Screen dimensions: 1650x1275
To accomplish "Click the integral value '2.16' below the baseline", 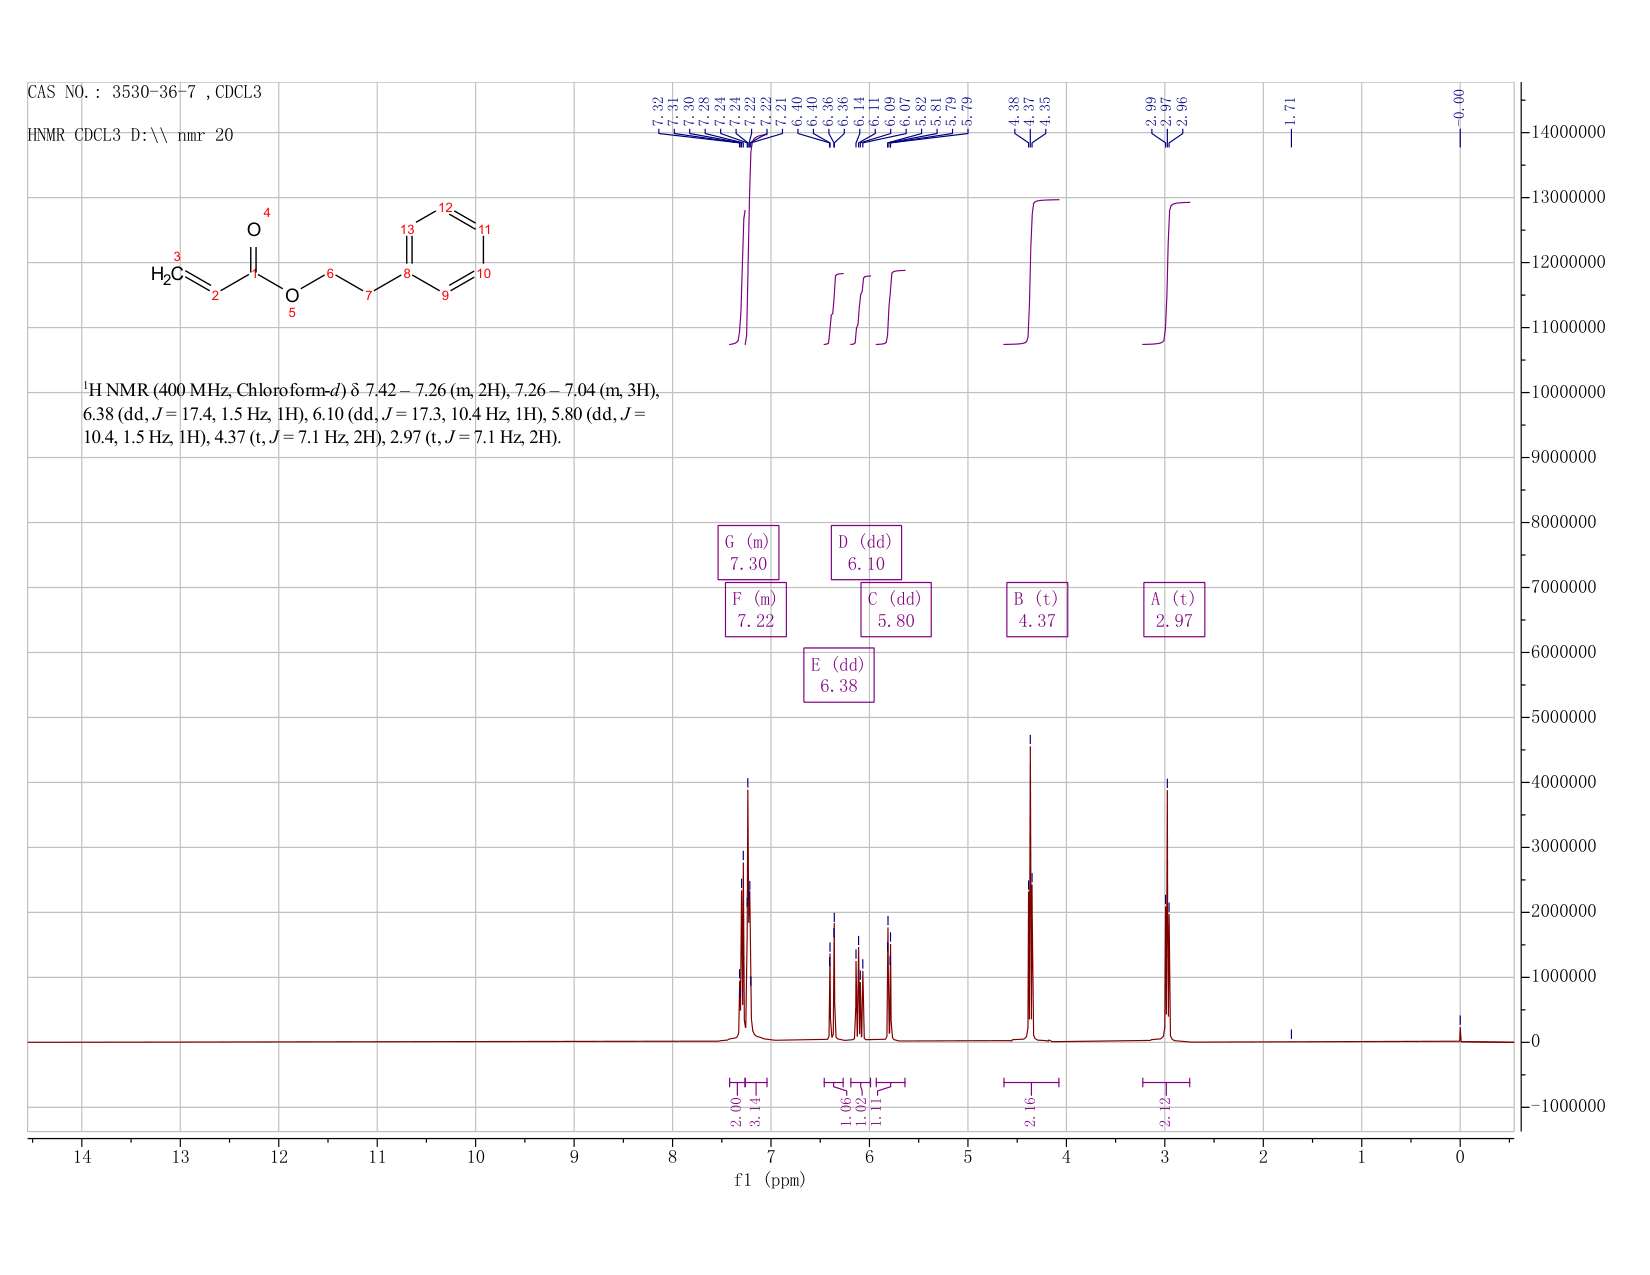I will pyautogui.click(x=1031, y=1112).
